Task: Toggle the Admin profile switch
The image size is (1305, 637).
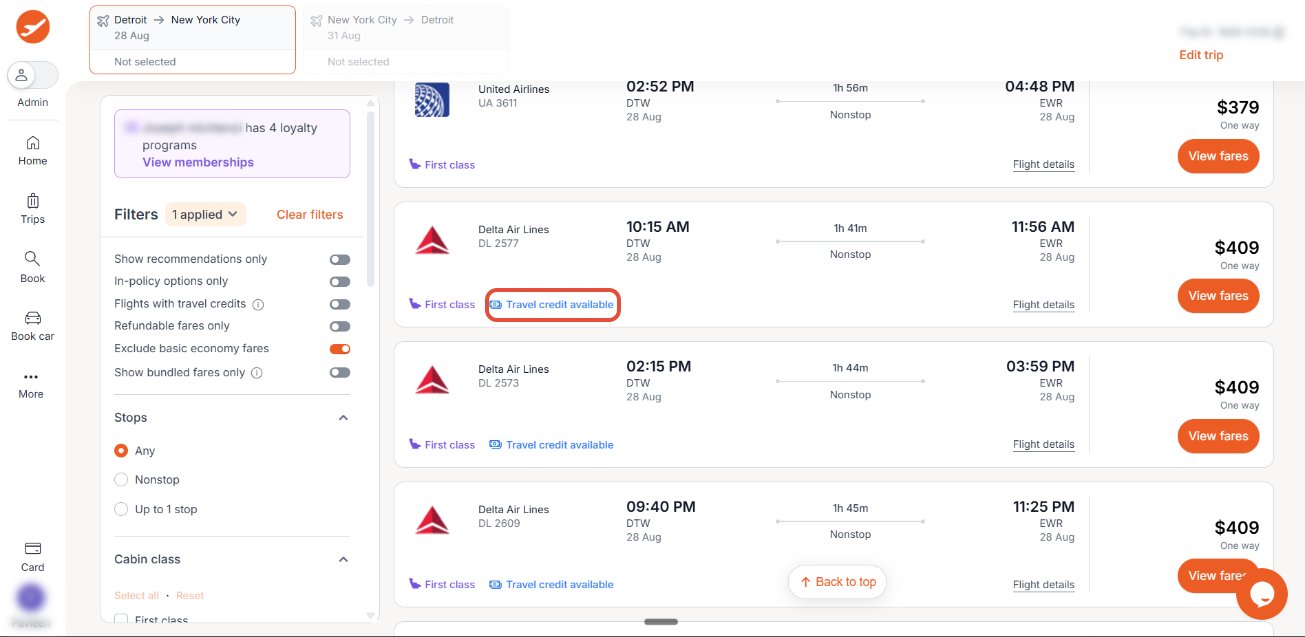Action: coord(33,75)
